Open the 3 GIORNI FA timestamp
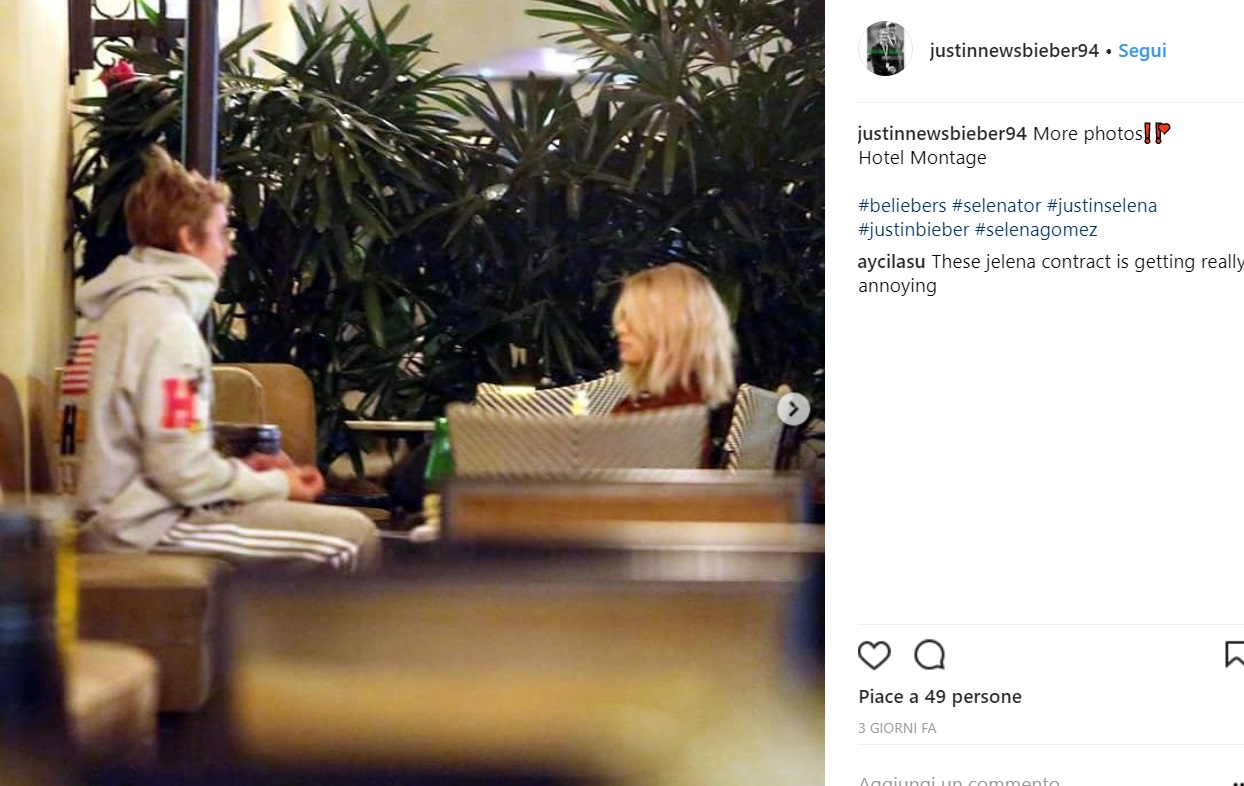1244x786 pixels. pyautogui.click(x=897, y=729)
